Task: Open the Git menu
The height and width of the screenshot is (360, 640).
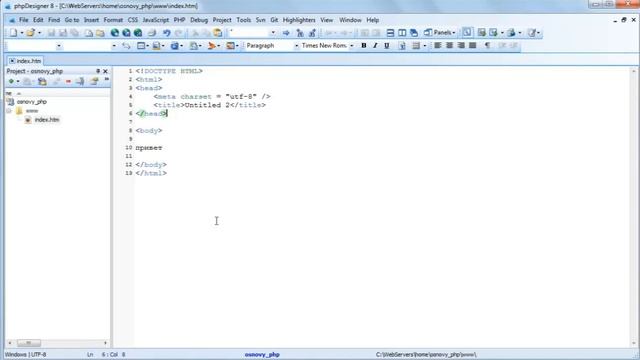Action: [x=274, y=20]
